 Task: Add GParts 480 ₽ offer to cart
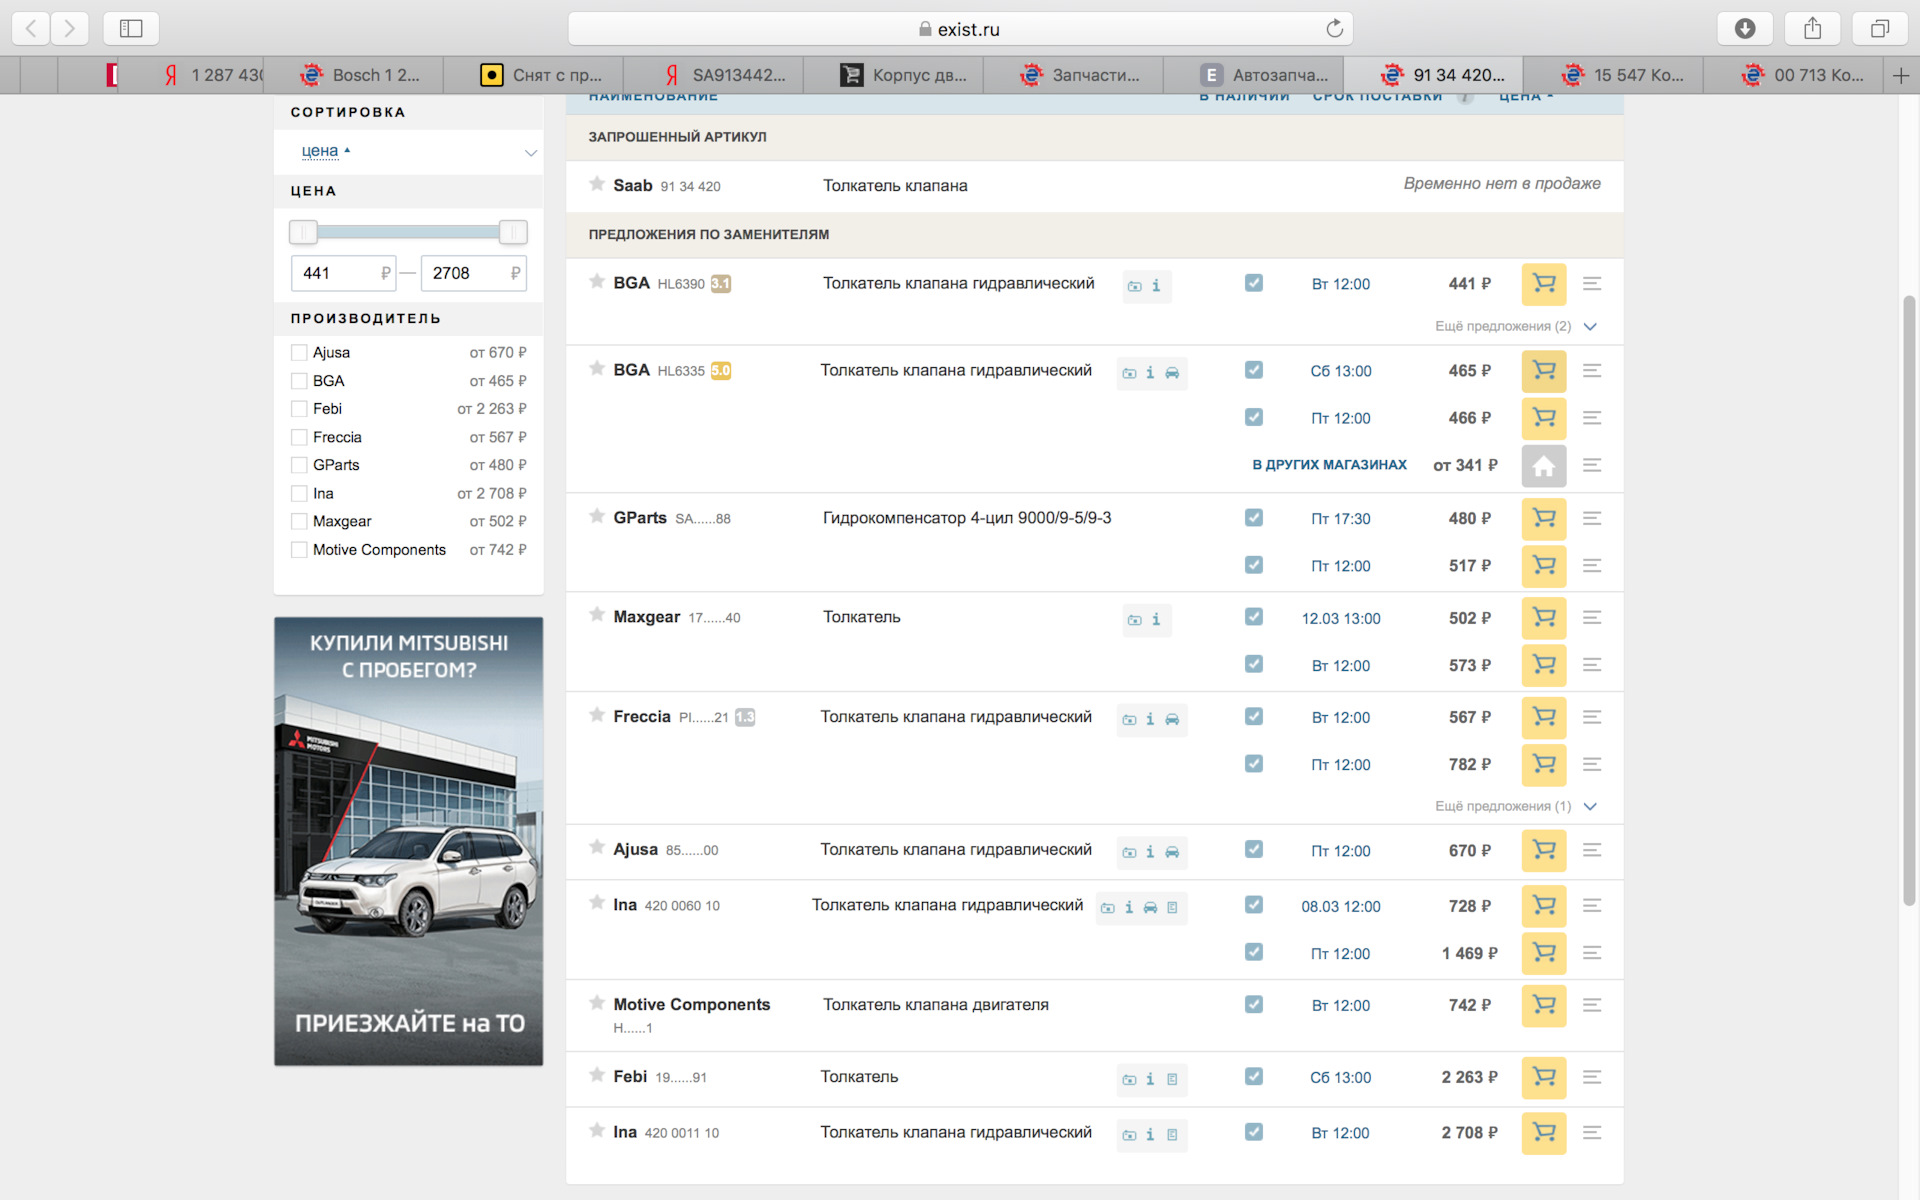[1543, 518]
